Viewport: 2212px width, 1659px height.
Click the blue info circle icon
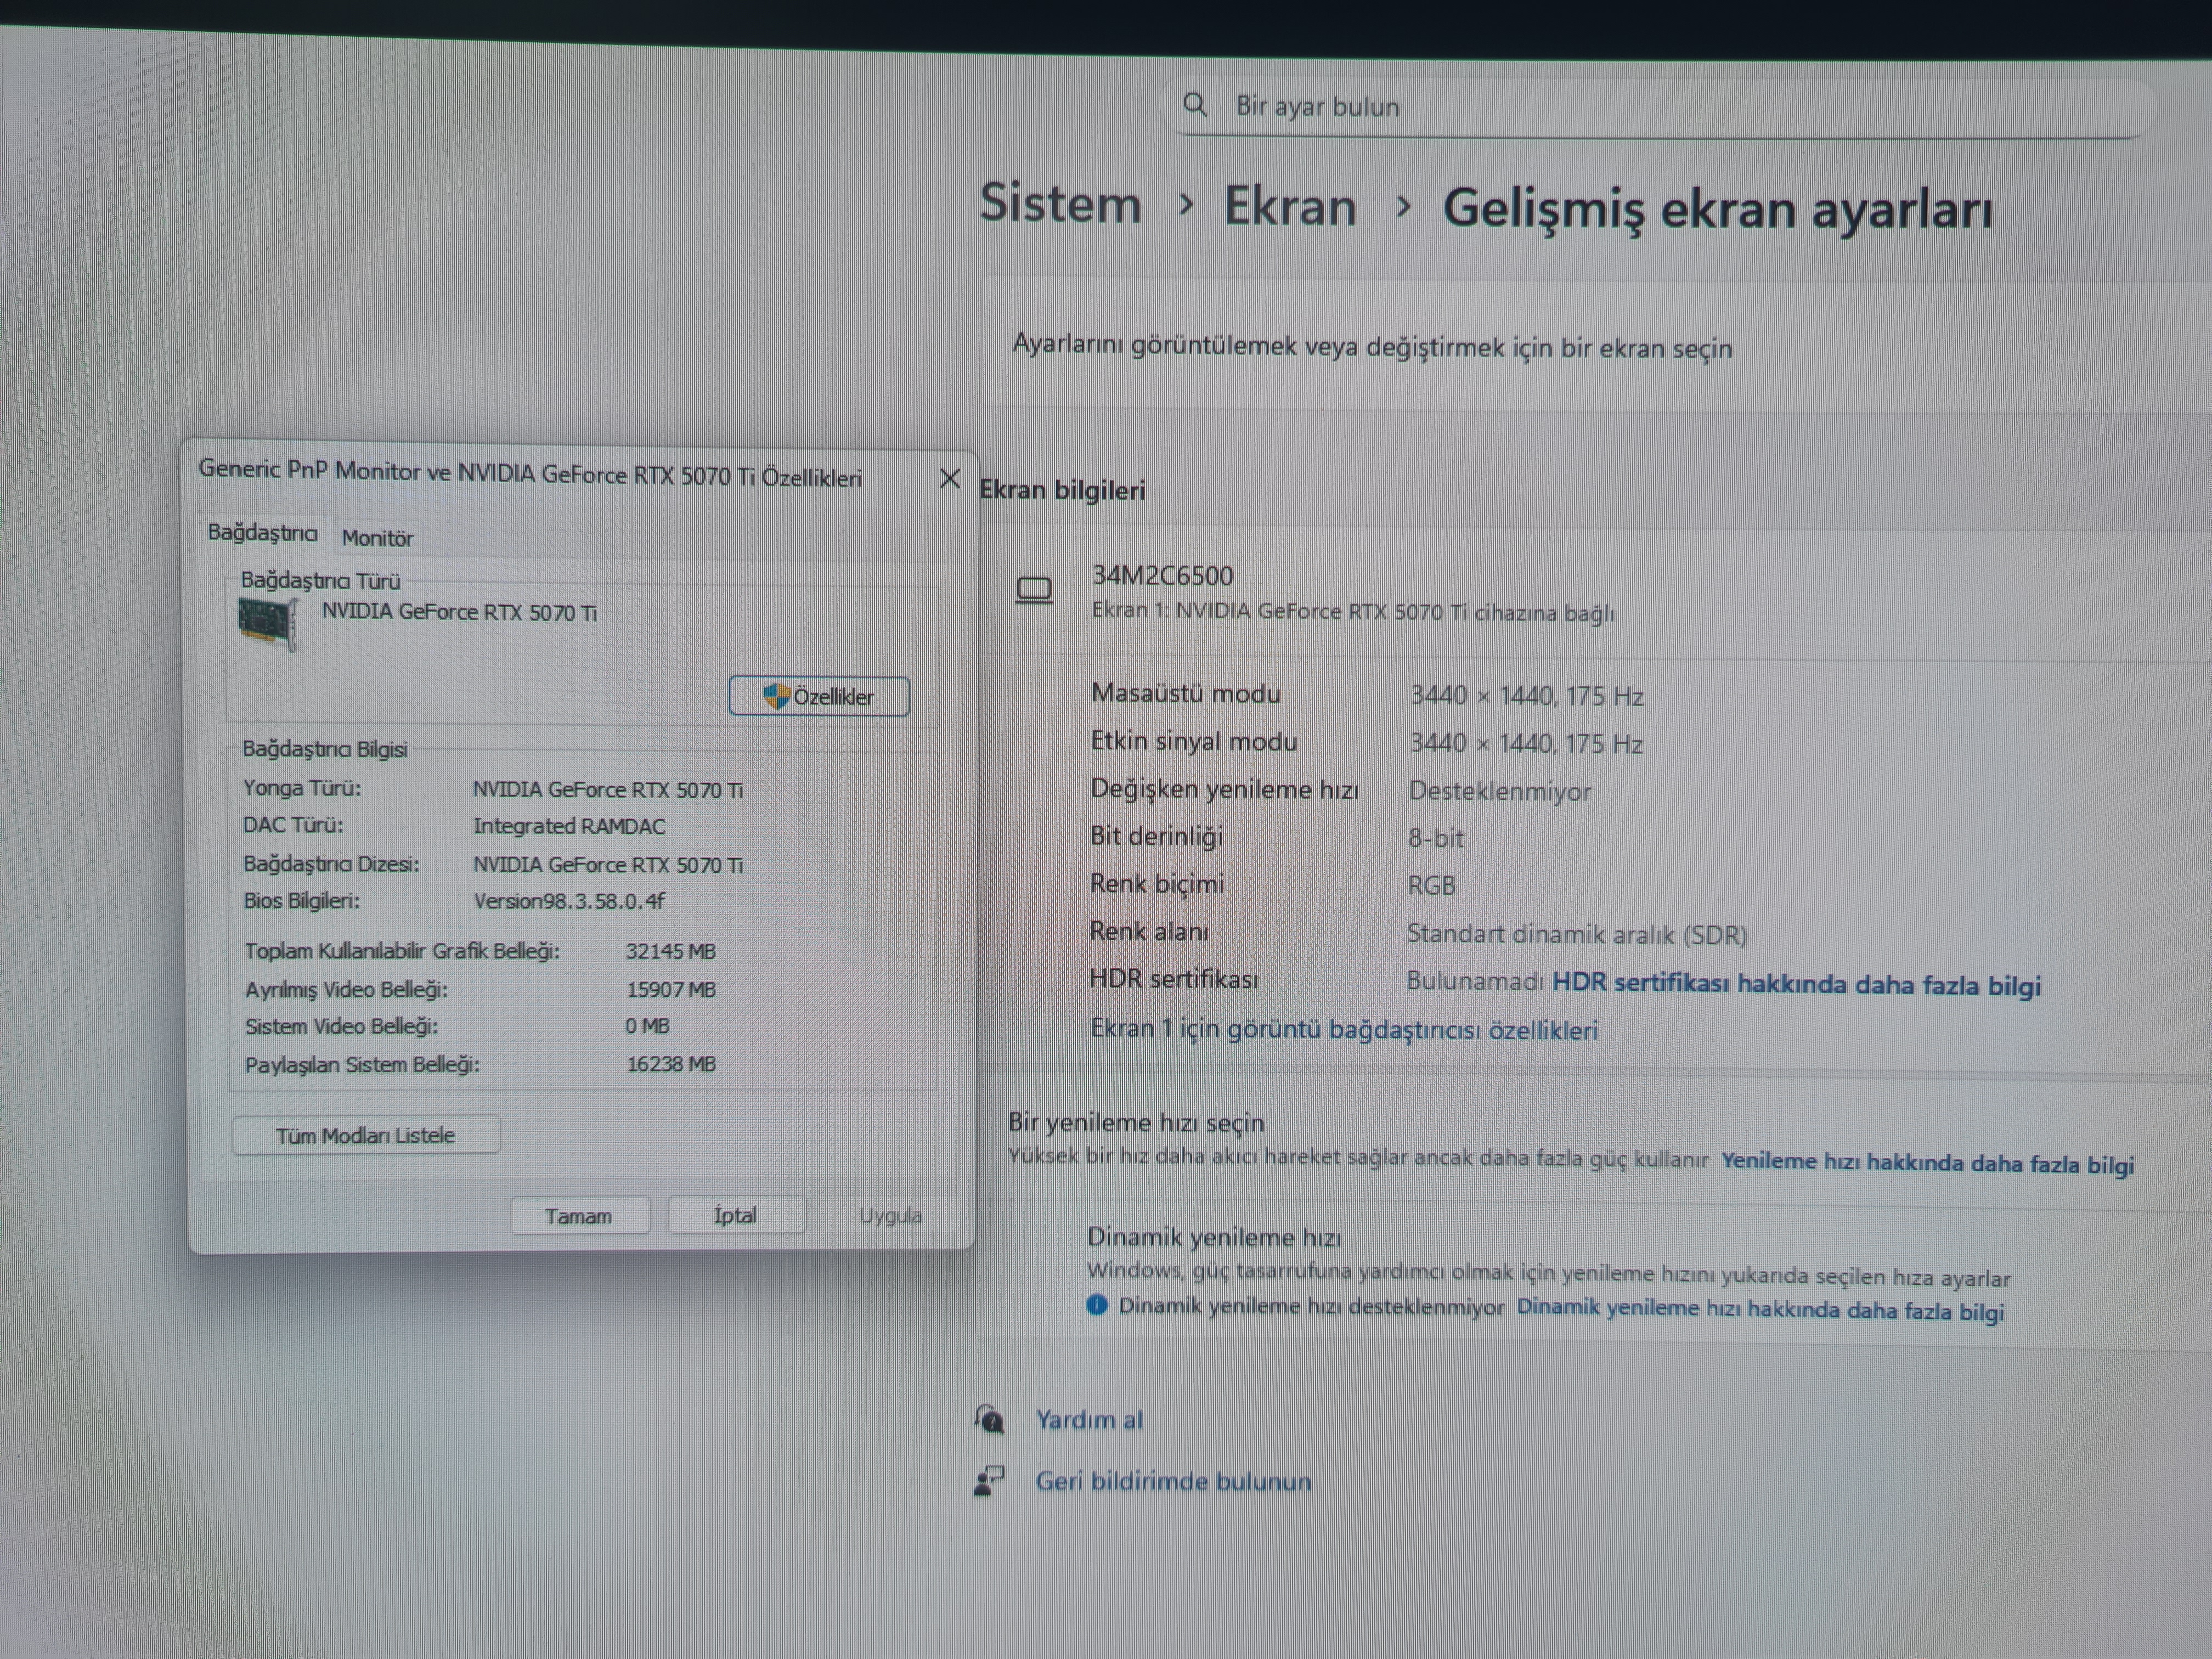(x=1097, y=1305)
